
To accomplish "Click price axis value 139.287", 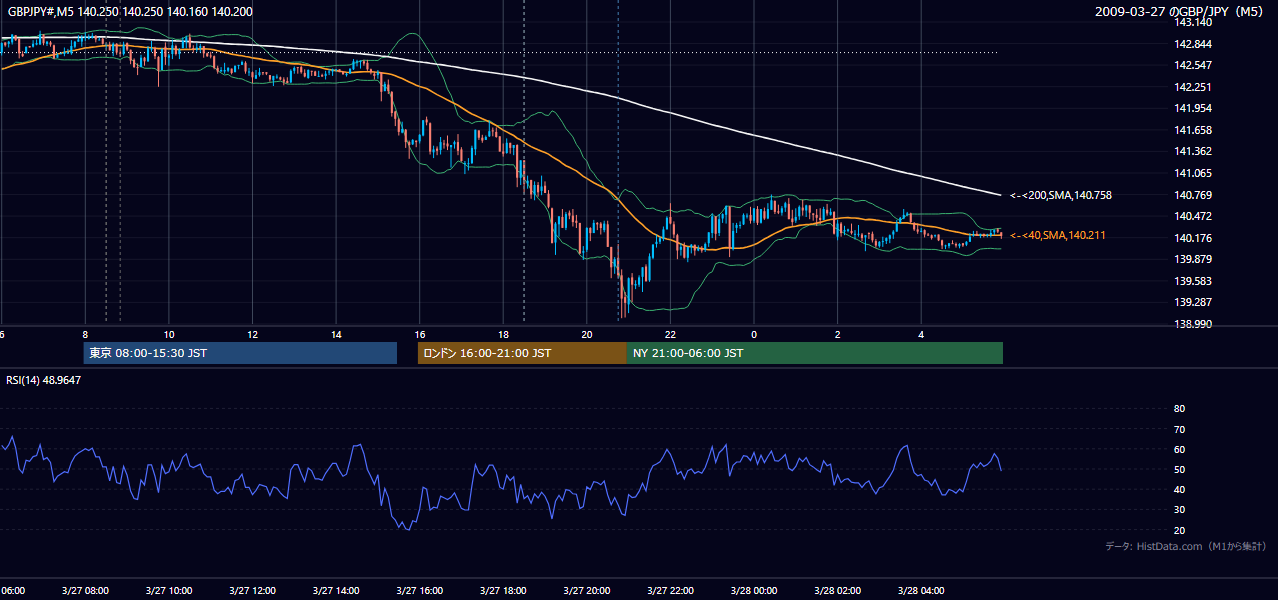I will [x=1192, y=302].
